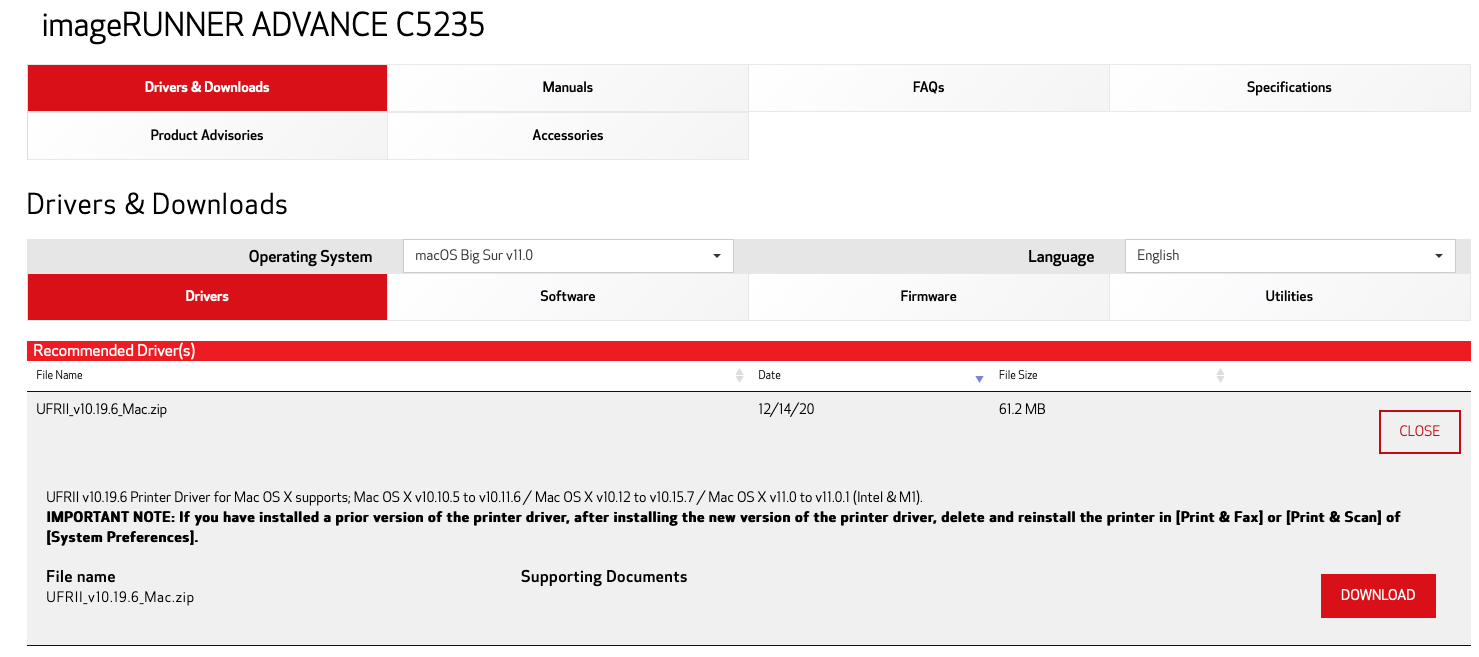
Task: Sort by File Size column arrows
Action: coord(1220,376)
